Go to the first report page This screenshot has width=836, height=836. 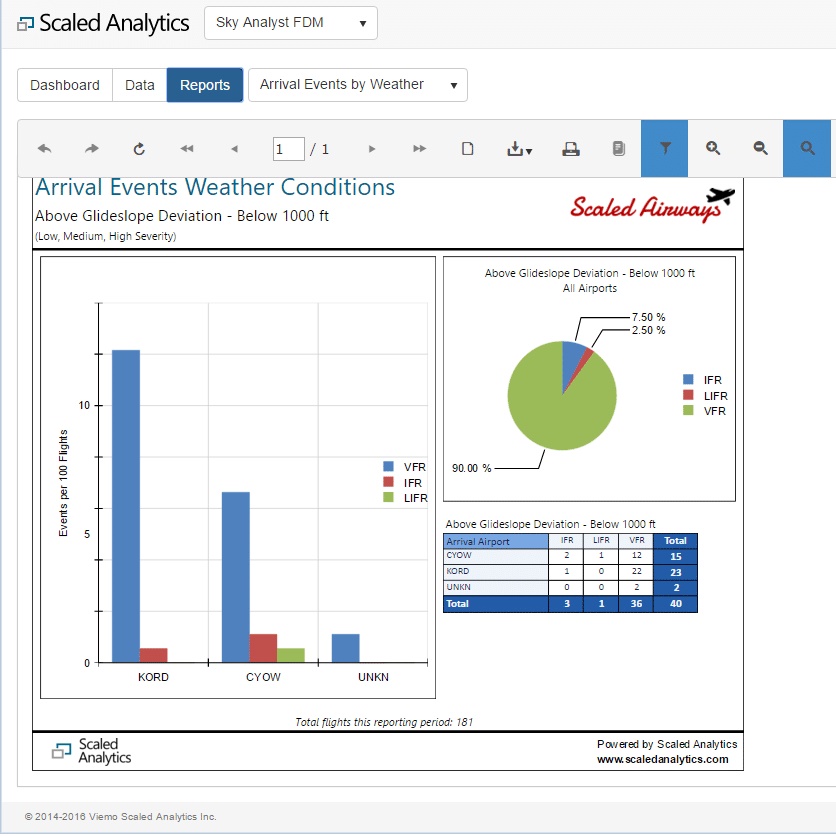(x=187, y=149)
